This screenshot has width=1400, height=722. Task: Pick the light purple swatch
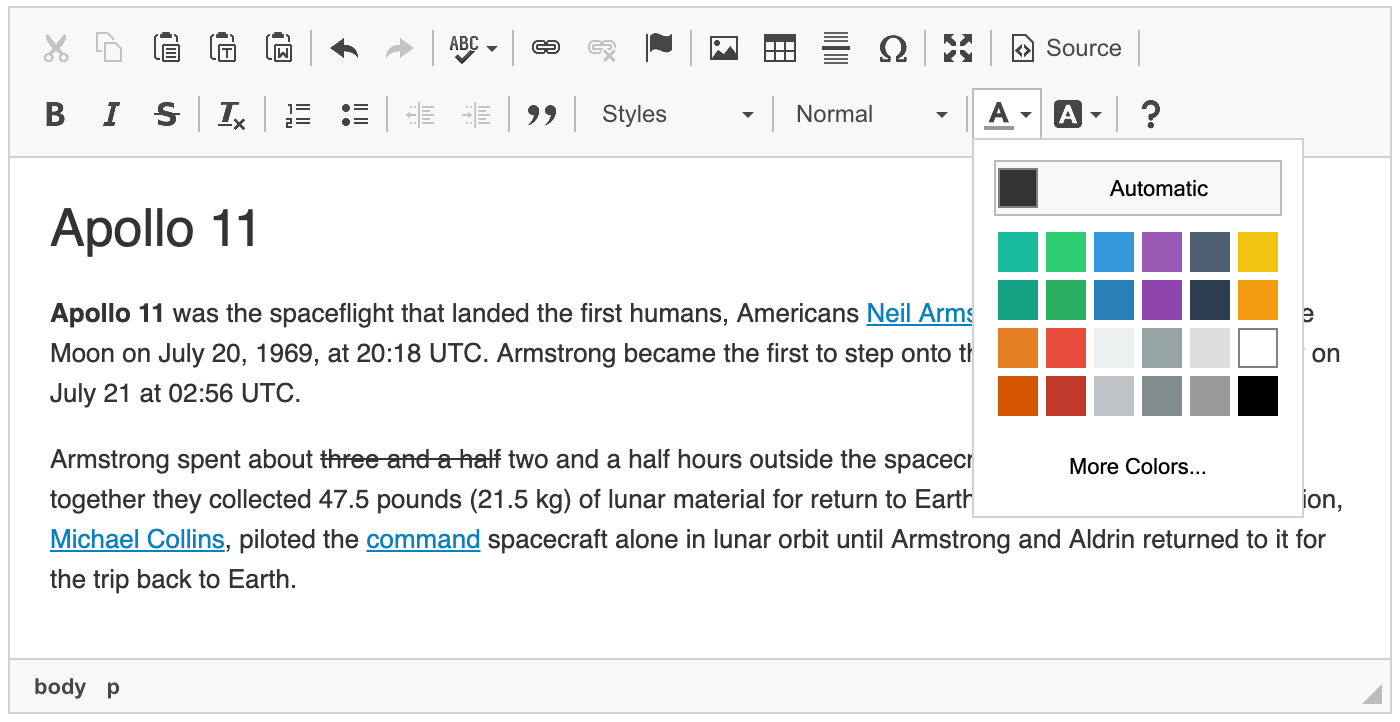(1162, 252)
